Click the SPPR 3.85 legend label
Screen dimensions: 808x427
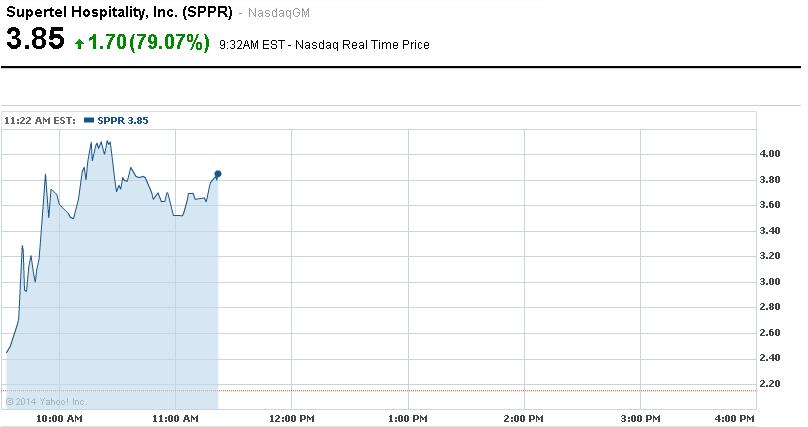coord(123,120)
